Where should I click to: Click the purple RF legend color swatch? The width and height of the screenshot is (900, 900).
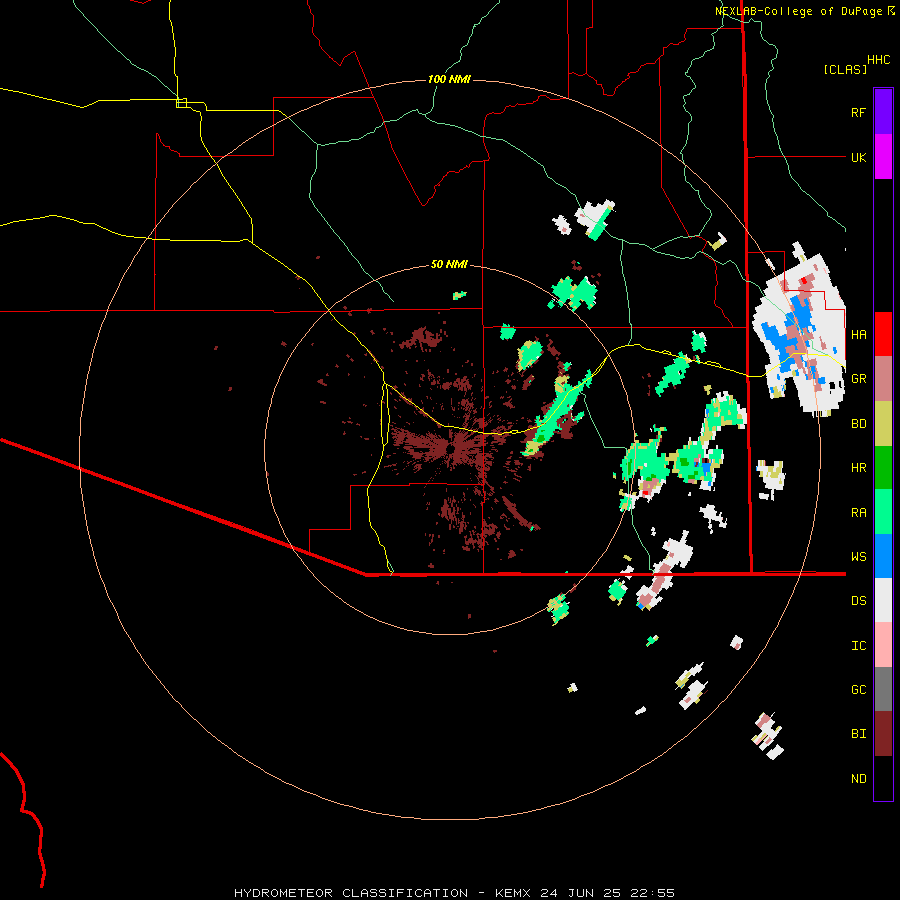[x=883, y=112]
